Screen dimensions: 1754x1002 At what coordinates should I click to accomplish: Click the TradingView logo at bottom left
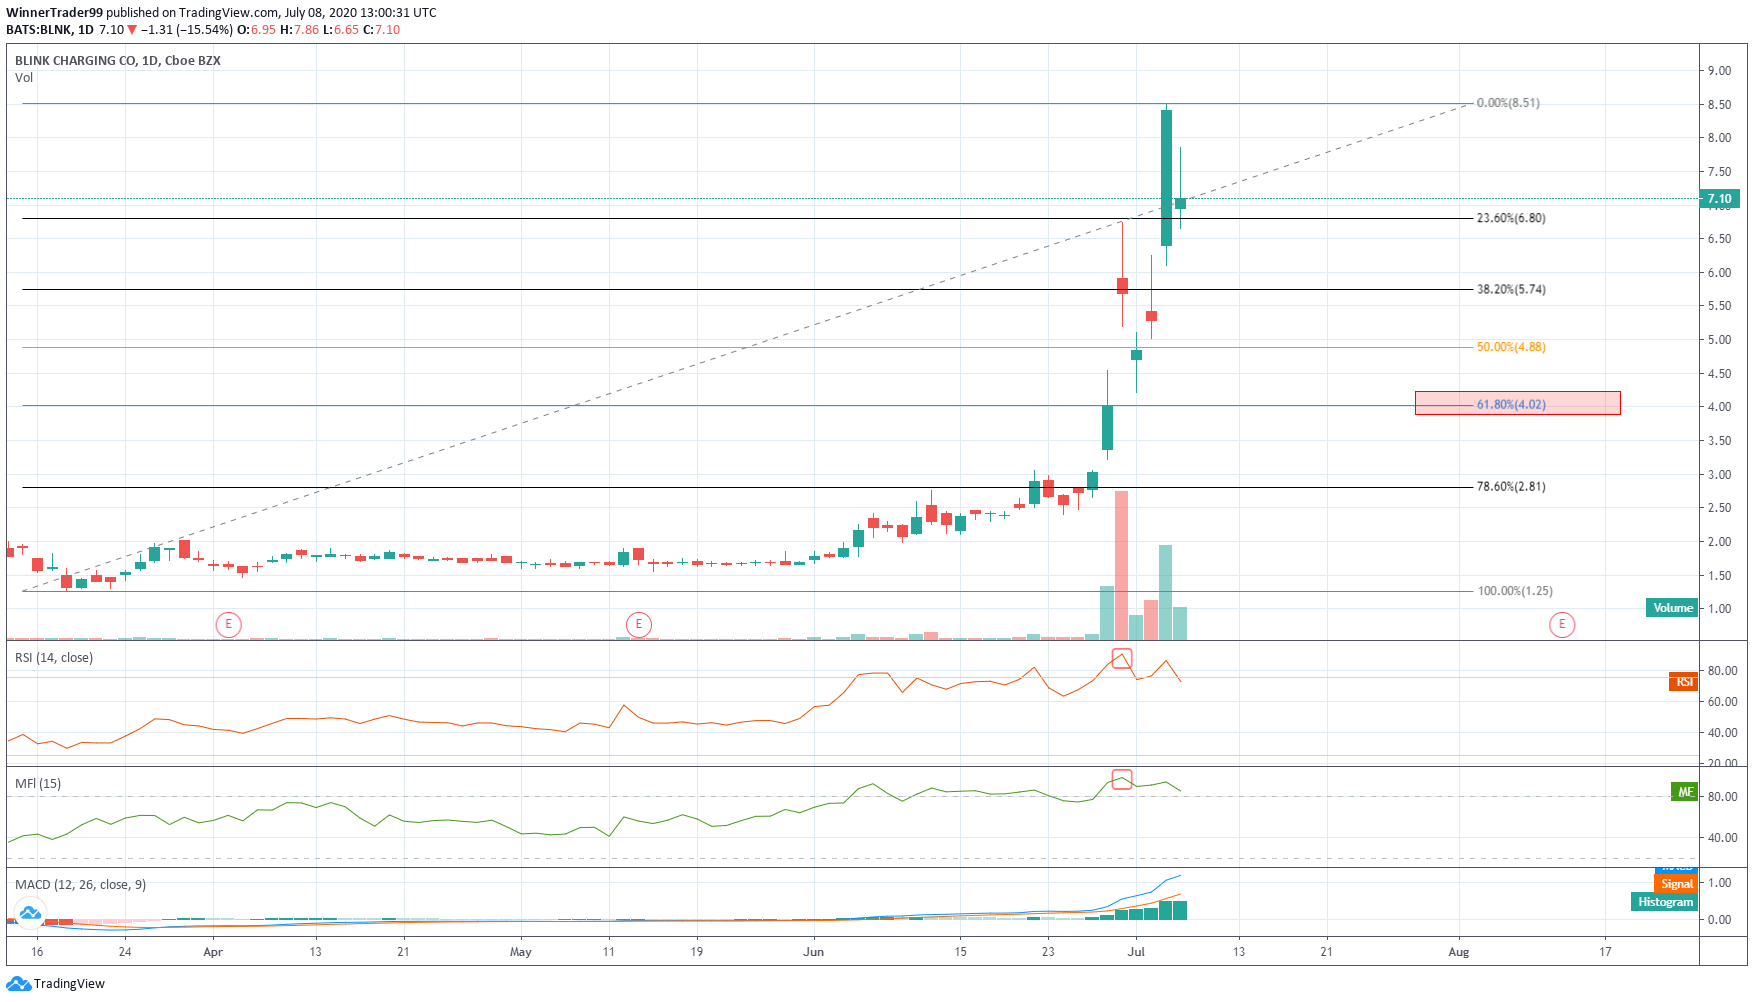(55, 984)
